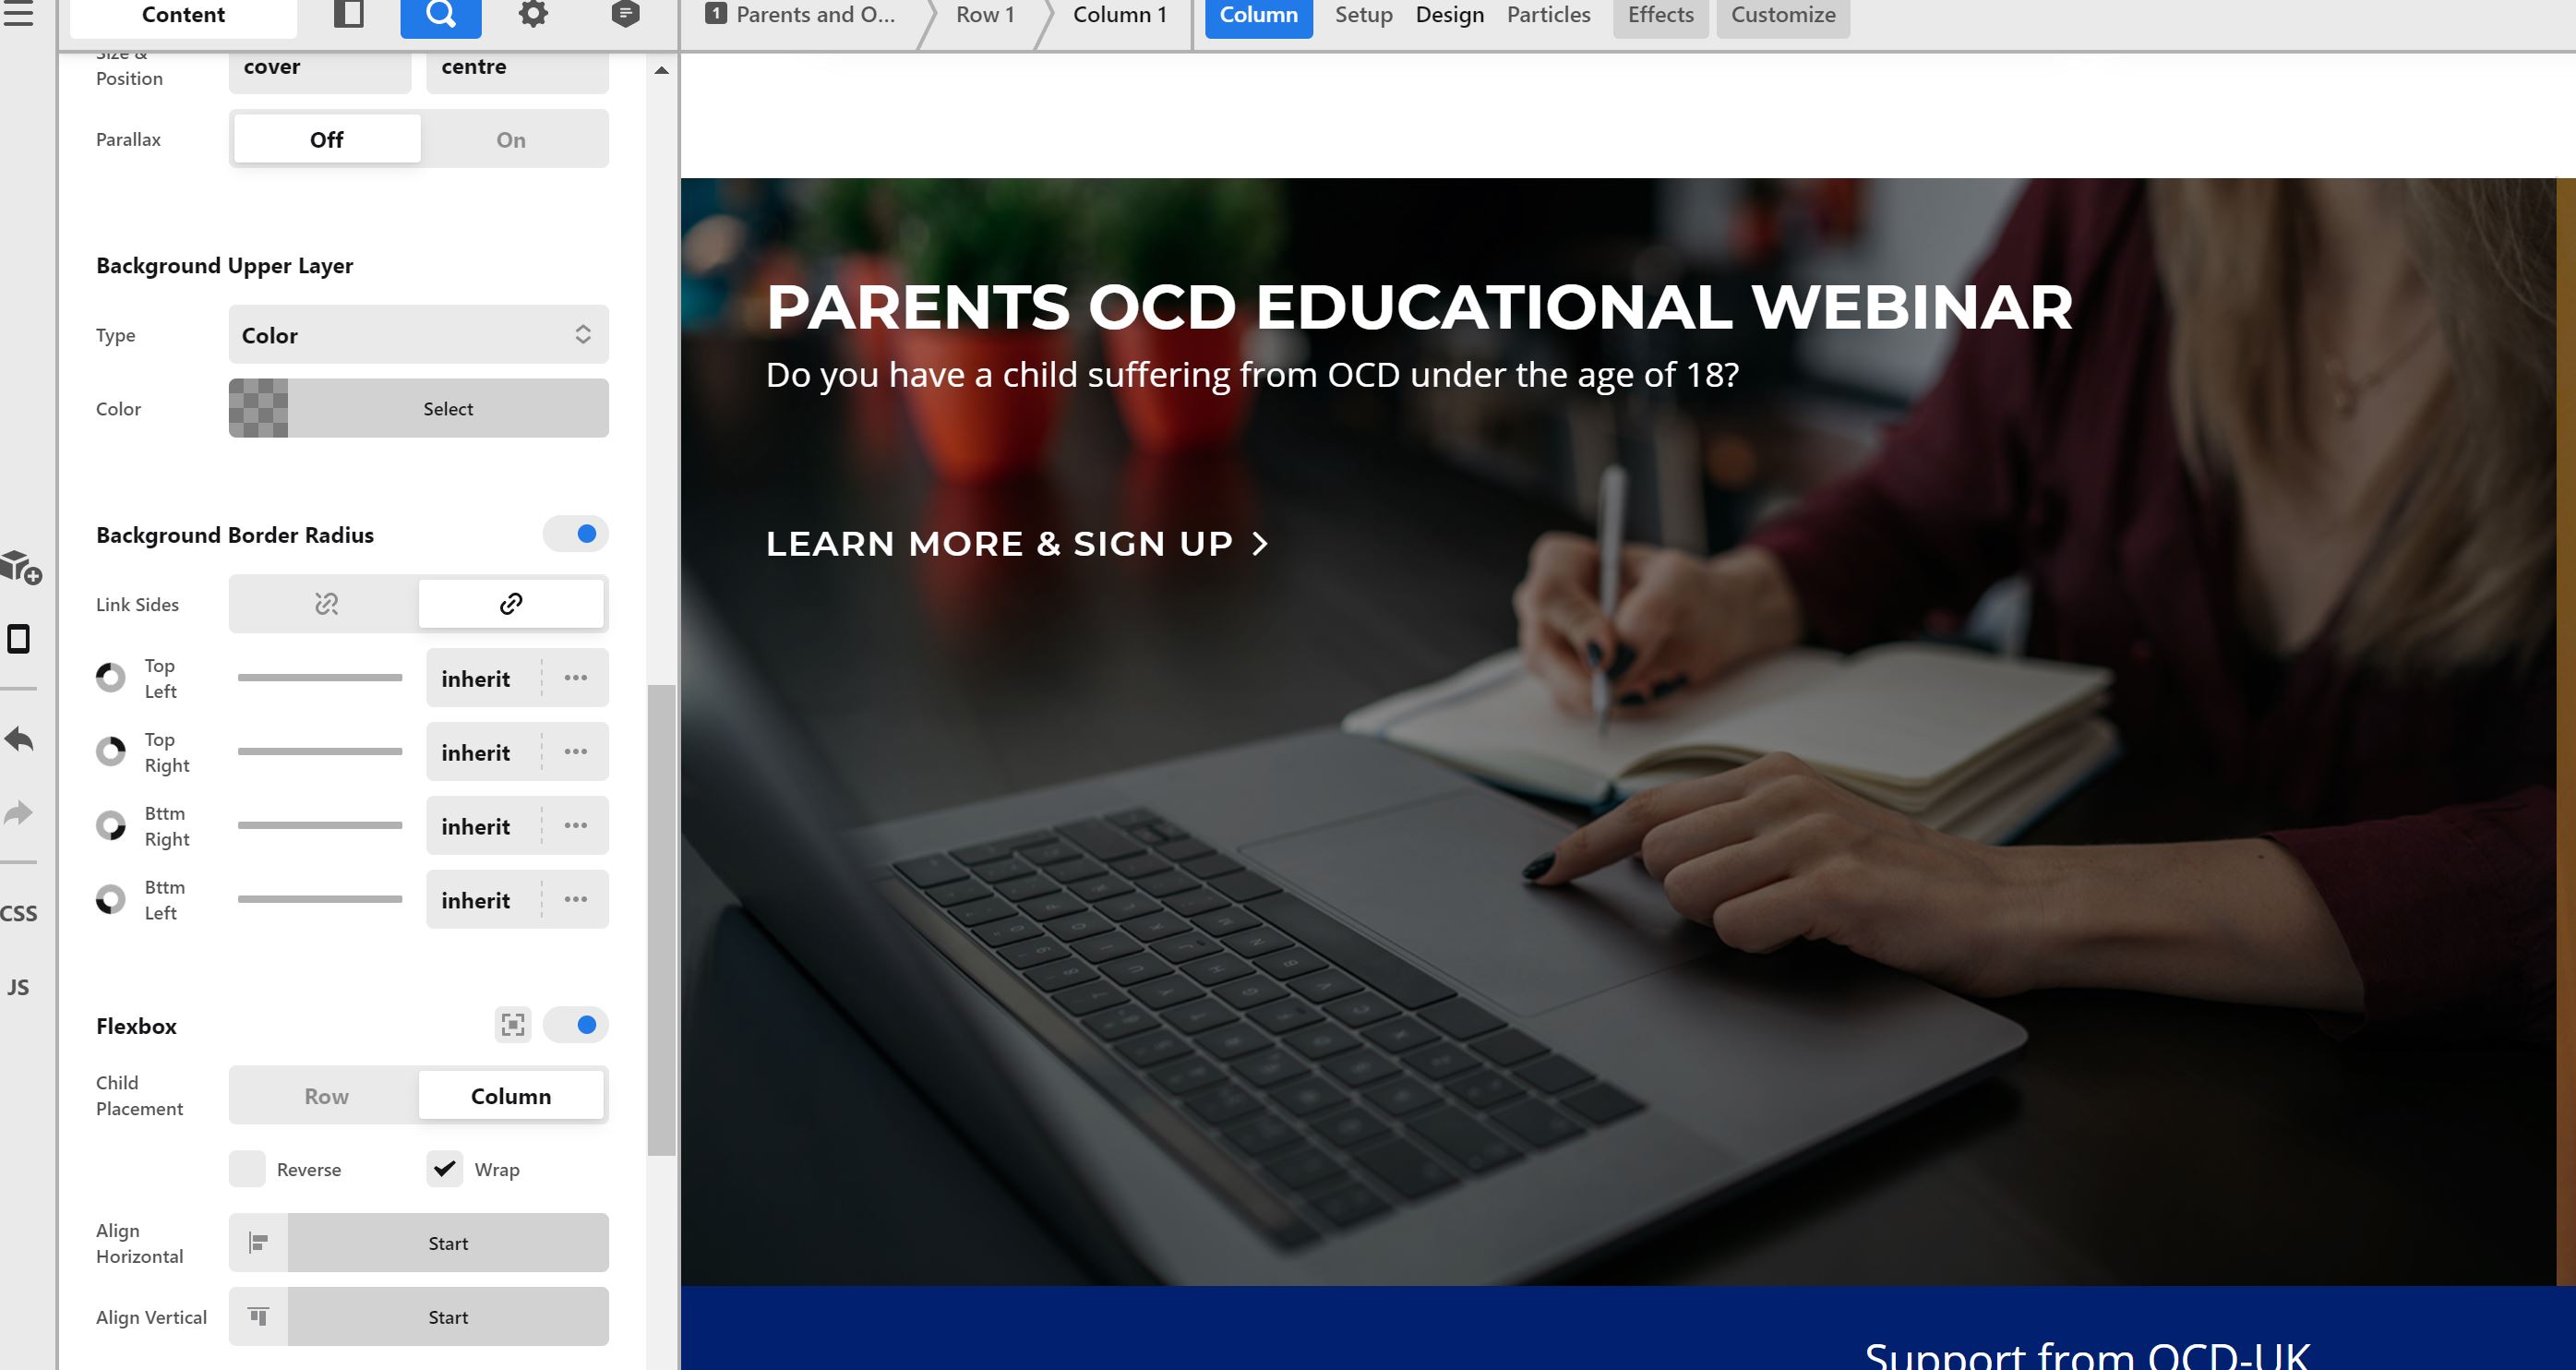Switch to the Setup tab
This screenshot has width=2576, height=1370.
click(x=1364, y=15)
